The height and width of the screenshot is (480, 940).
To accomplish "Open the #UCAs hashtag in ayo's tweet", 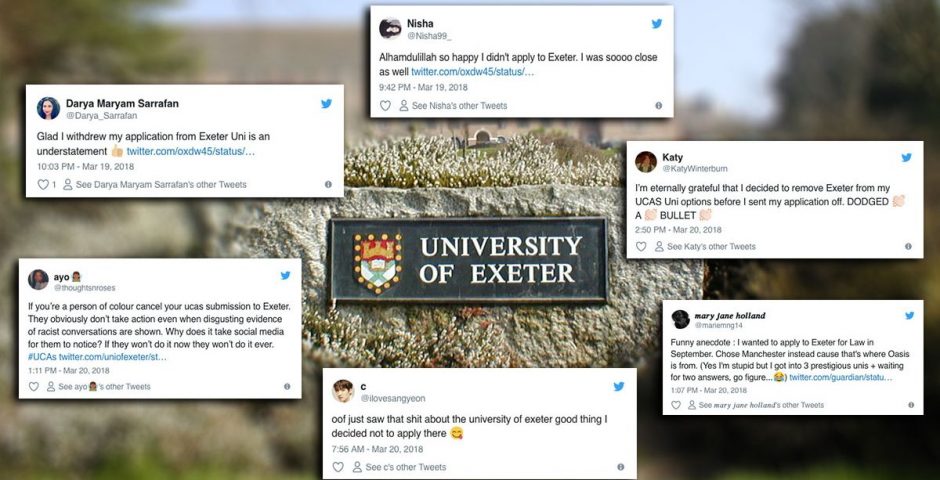I will (42, 357).
